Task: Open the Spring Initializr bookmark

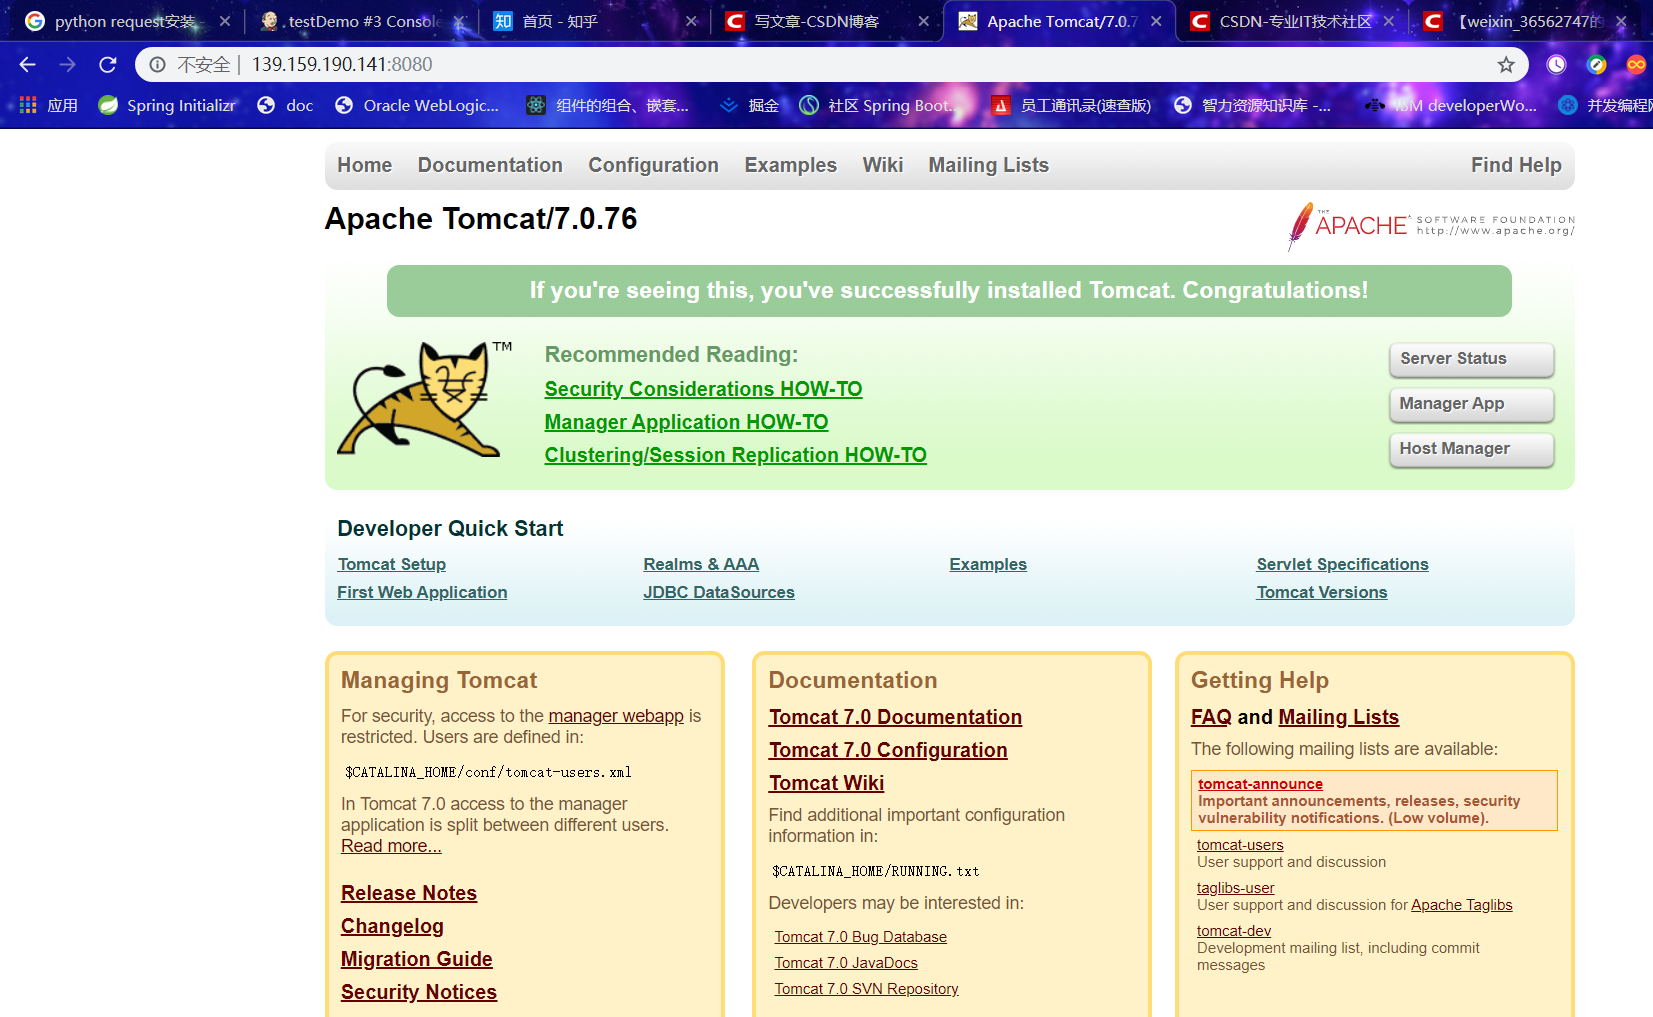Action: (x=167, y=105)
